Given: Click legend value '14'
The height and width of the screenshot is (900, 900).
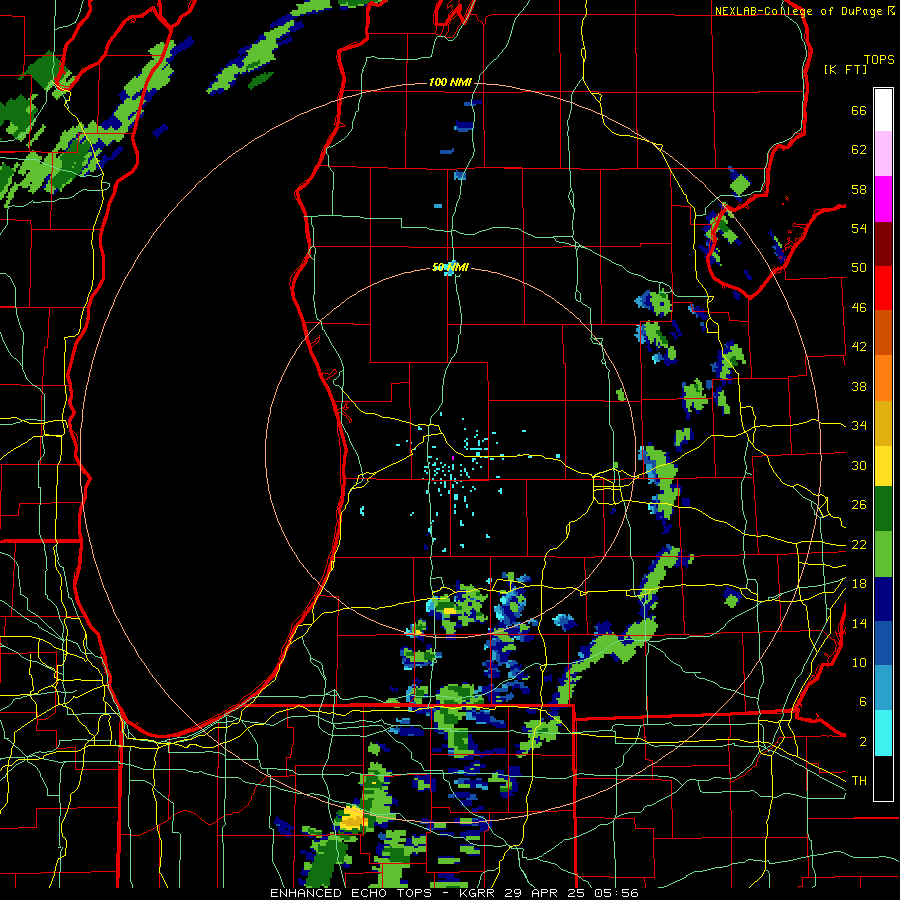Looking at the screenshot, I should (859, 623).
